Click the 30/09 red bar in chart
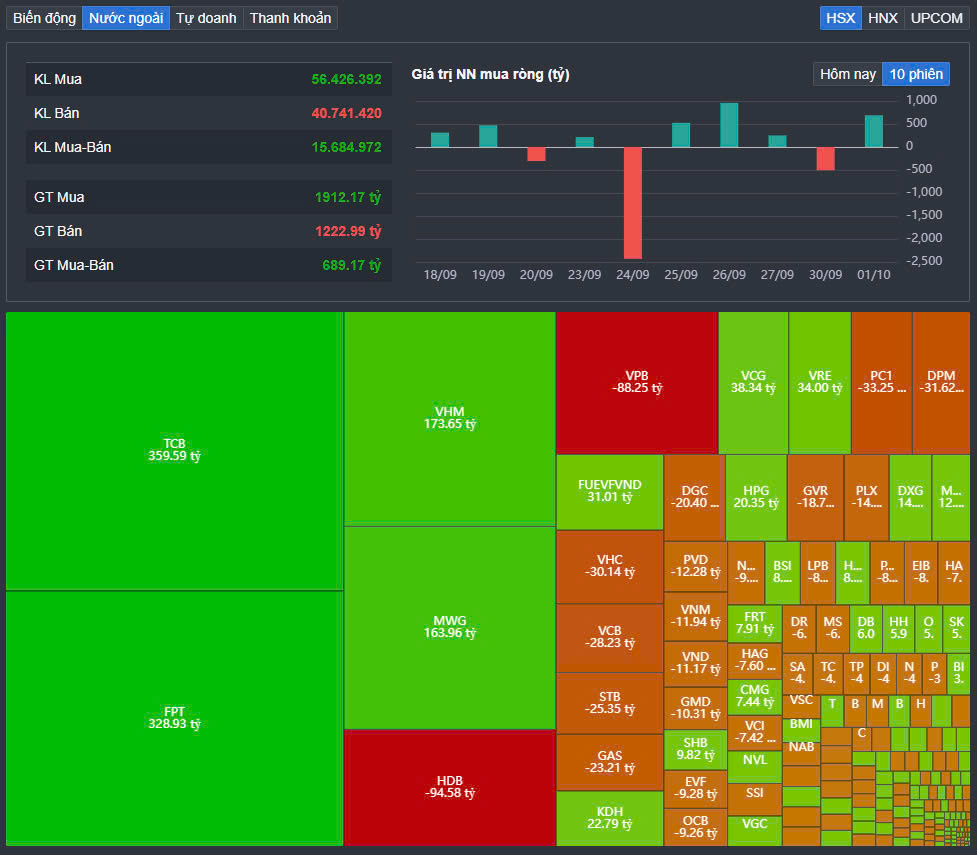Image resolution: width=977 pixels, height=855 pixels. tap(826, 159)
